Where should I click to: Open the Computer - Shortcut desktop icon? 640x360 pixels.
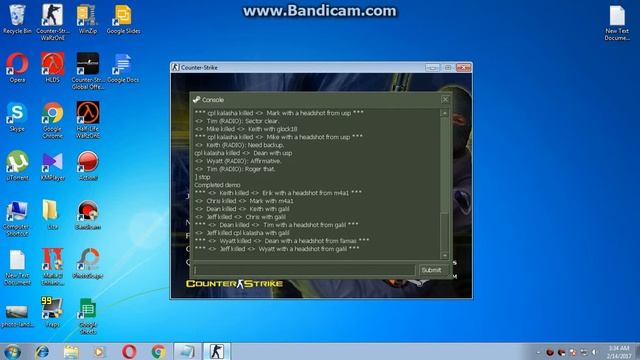click(17, 218)
